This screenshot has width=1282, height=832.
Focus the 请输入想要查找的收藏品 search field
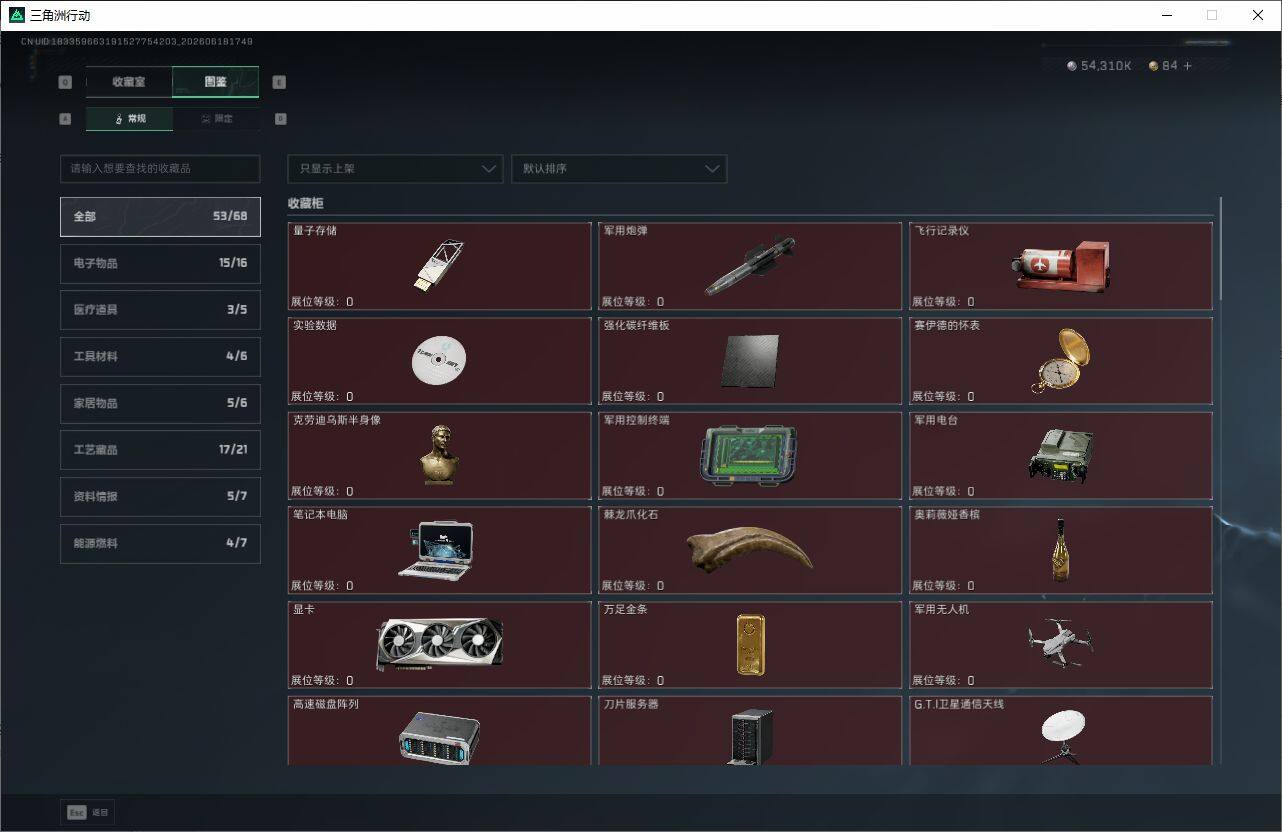[160, 168]
